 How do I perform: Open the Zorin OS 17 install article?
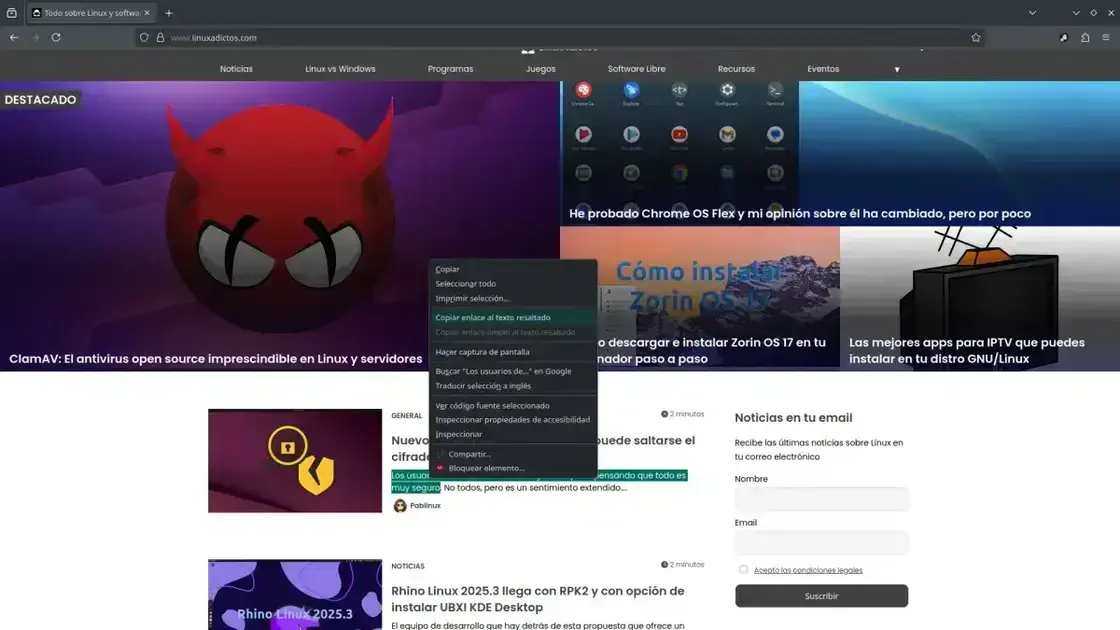(712, 351)
